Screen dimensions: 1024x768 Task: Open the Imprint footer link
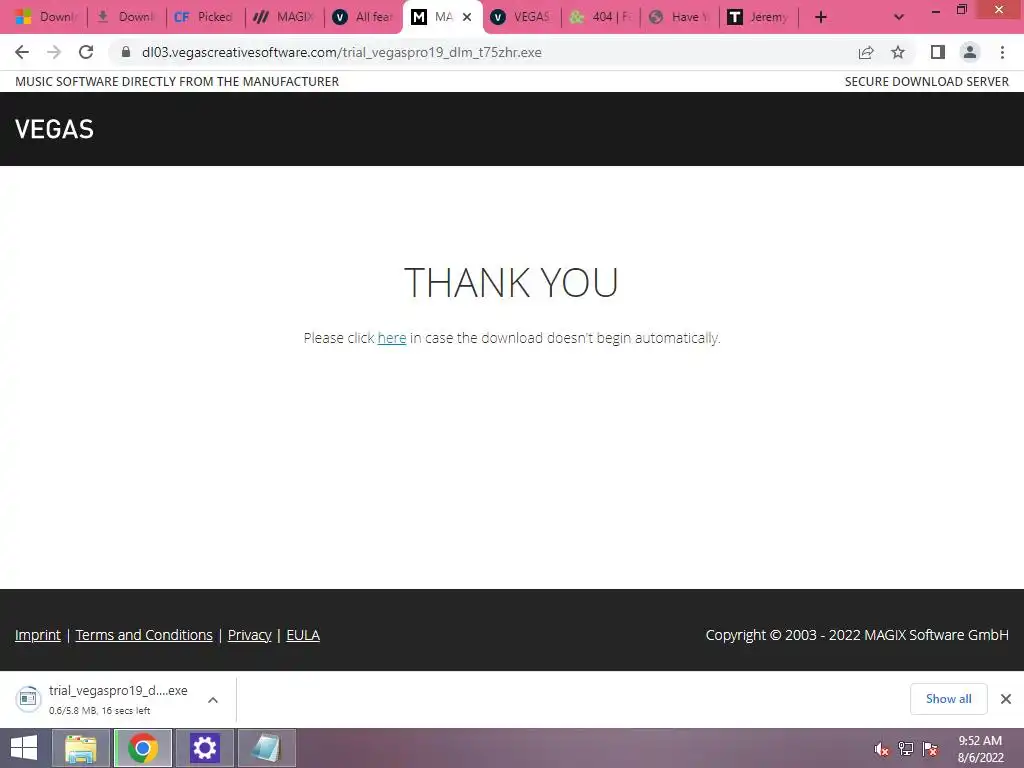pos(38,635)
